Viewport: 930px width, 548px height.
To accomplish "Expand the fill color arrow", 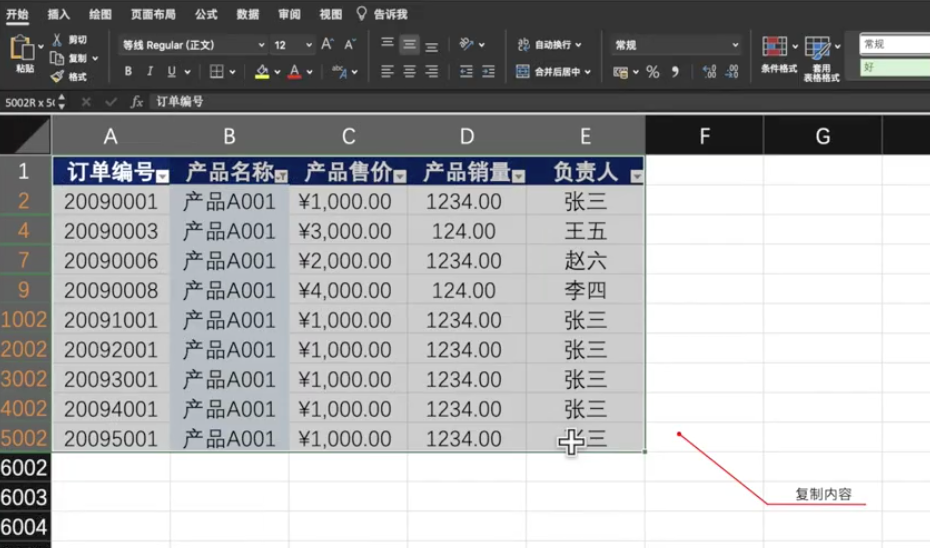I will coord(277,72).
